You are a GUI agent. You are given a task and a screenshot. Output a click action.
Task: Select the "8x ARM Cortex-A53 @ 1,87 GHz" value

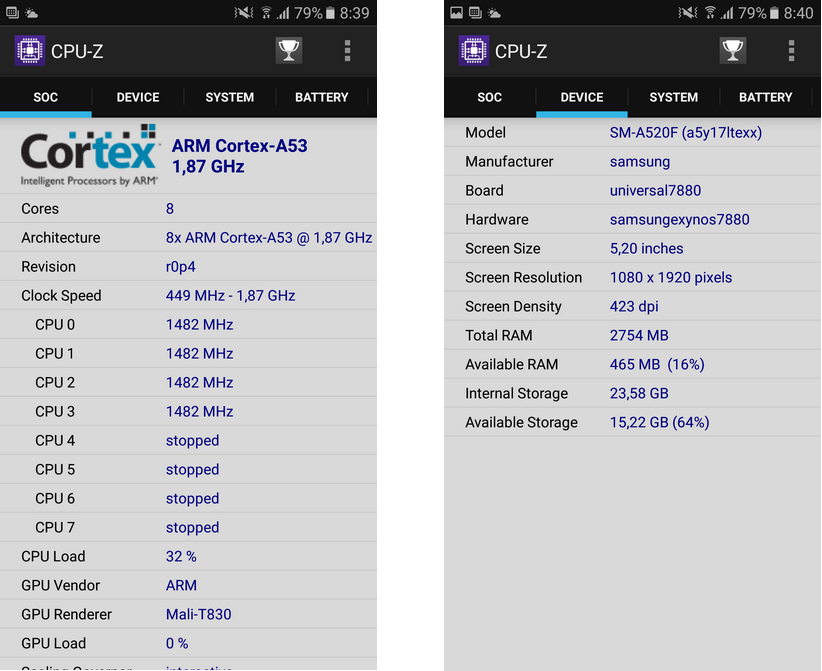tap(269, 237)
